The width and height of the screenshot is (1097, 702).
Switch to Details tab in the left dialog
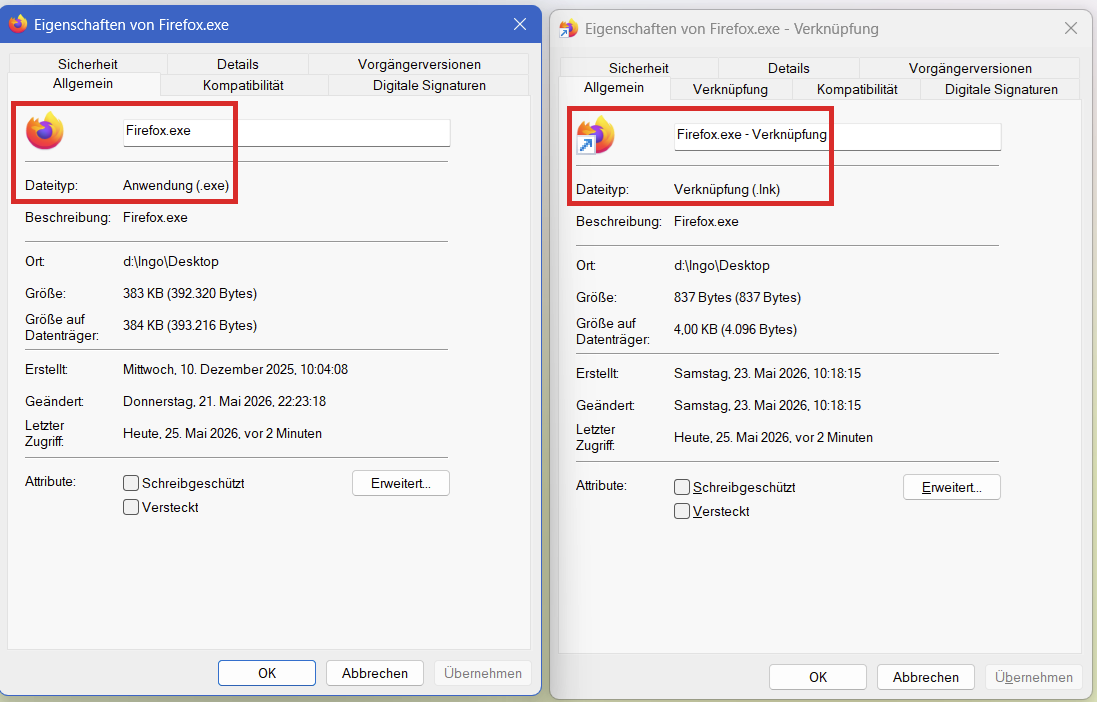(238, 64)
